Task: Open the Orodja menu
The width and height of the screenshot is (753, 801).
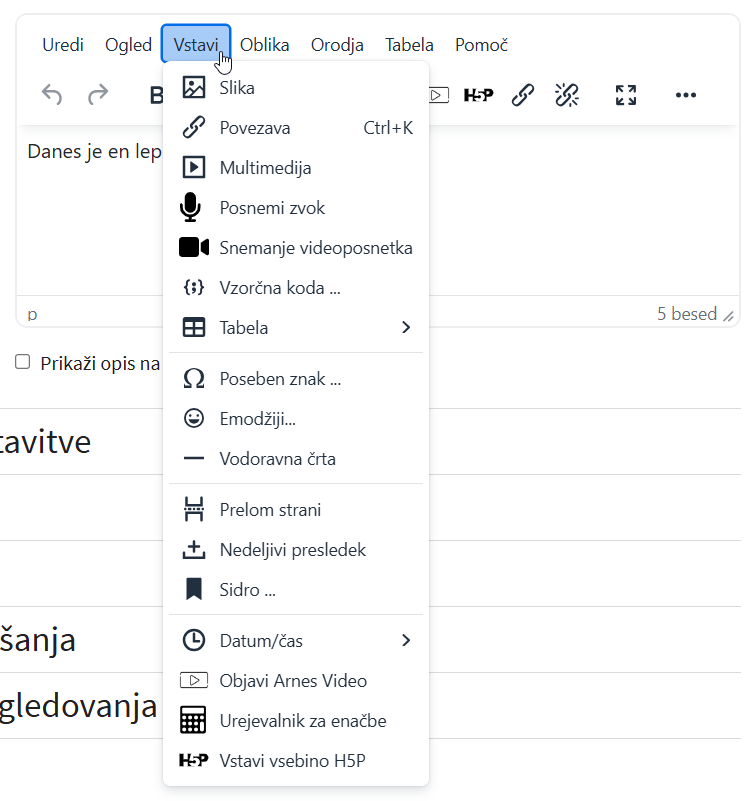Action: click(x=337, y=45)
